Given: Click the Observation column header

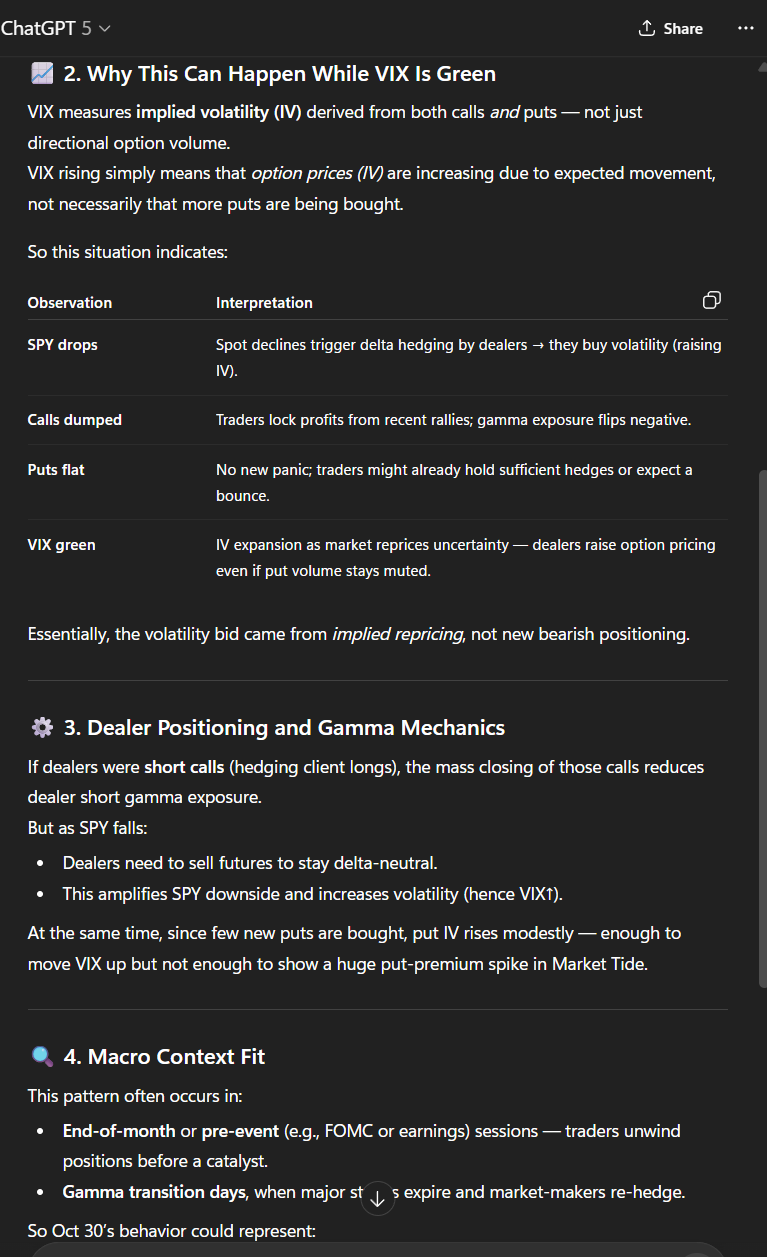Looking at the screenshot, I should pyautogui.click(x=70, y=303).
